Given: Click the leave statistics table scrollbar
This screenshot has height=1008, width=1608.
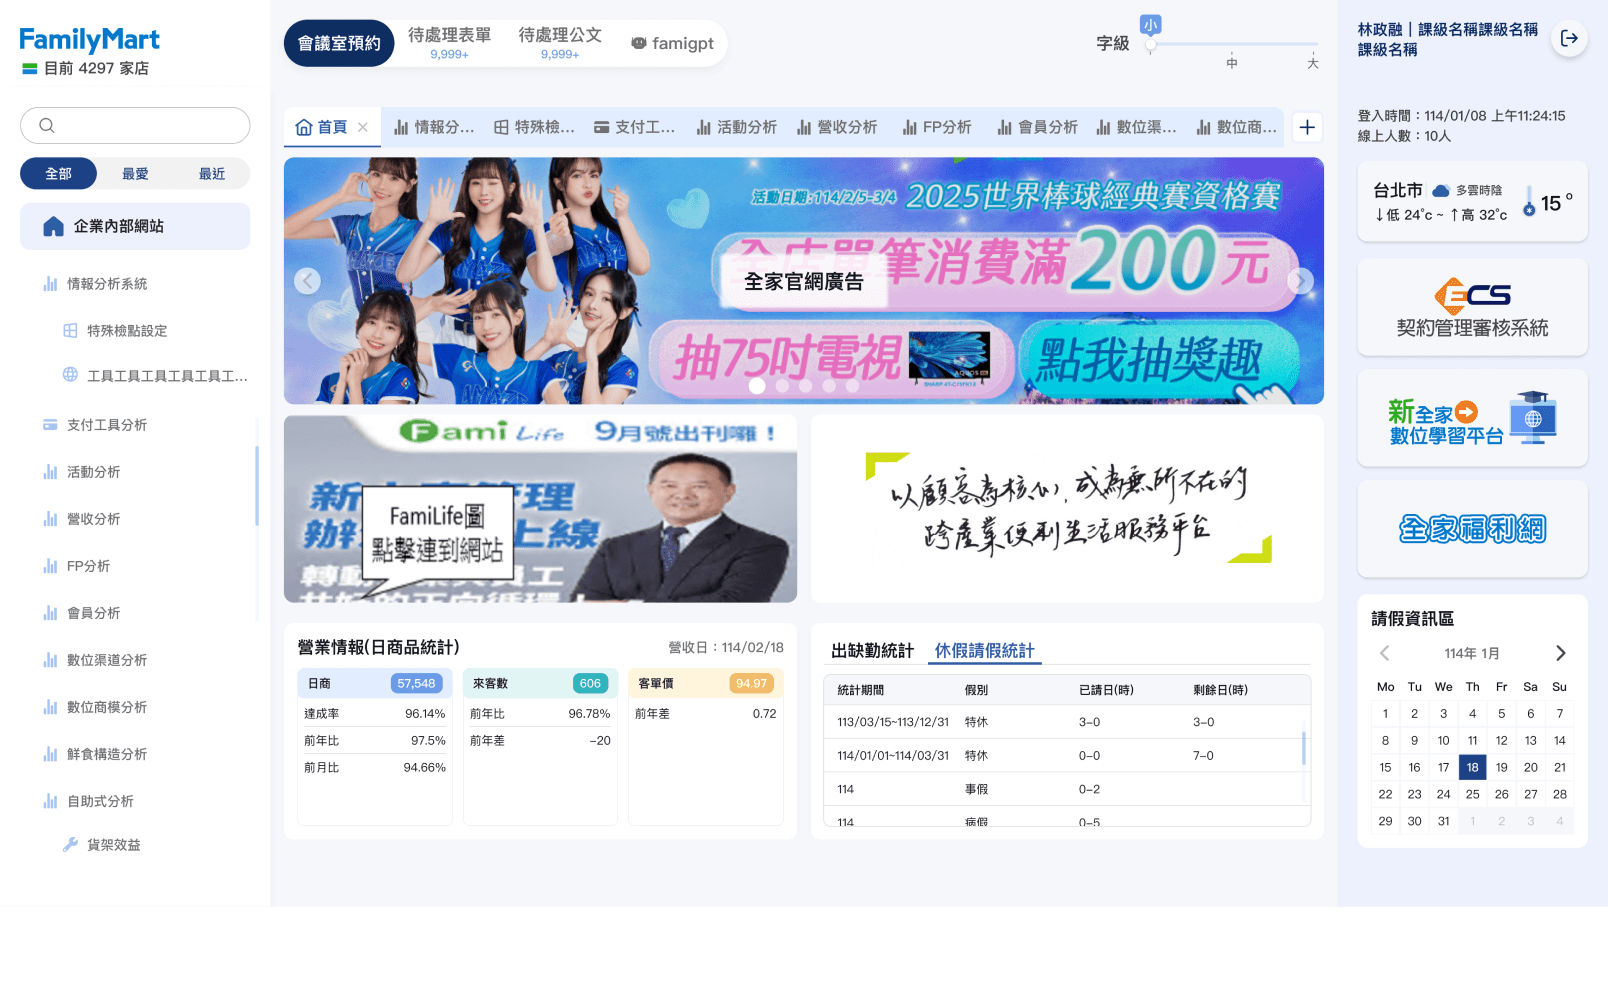Looking at the screenshot, I should click(x=1303, y=748).
